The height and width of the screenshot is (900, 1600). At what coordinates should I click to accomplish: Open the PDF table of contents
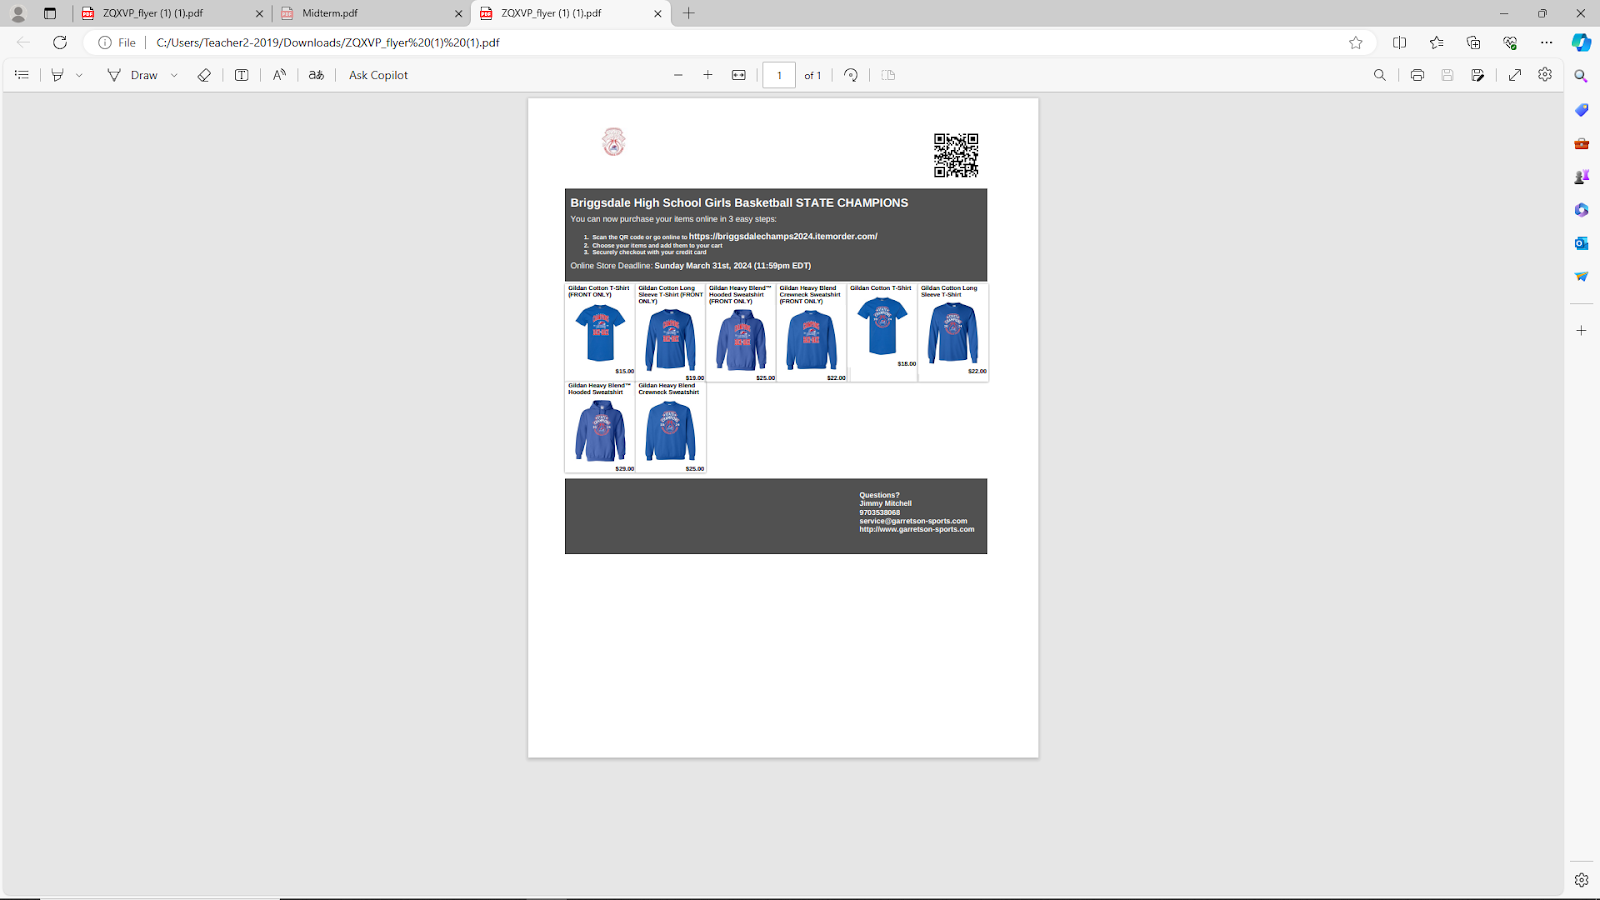click(21, 75)
